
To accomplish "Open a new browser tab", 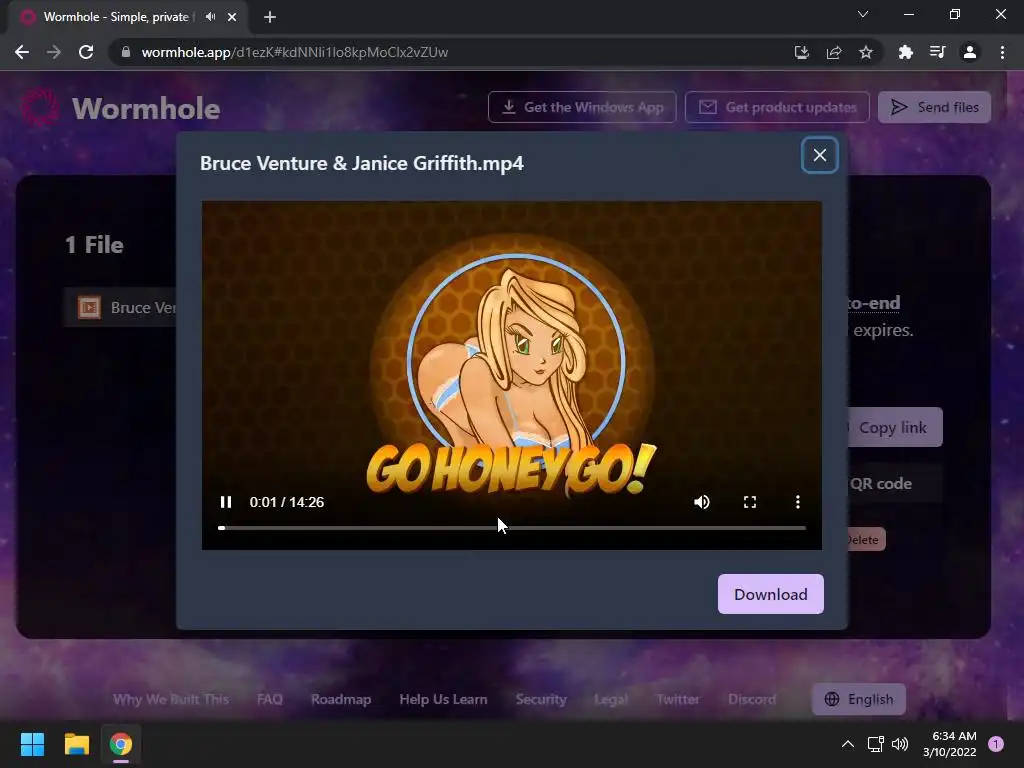I will [x=270, y=17].
